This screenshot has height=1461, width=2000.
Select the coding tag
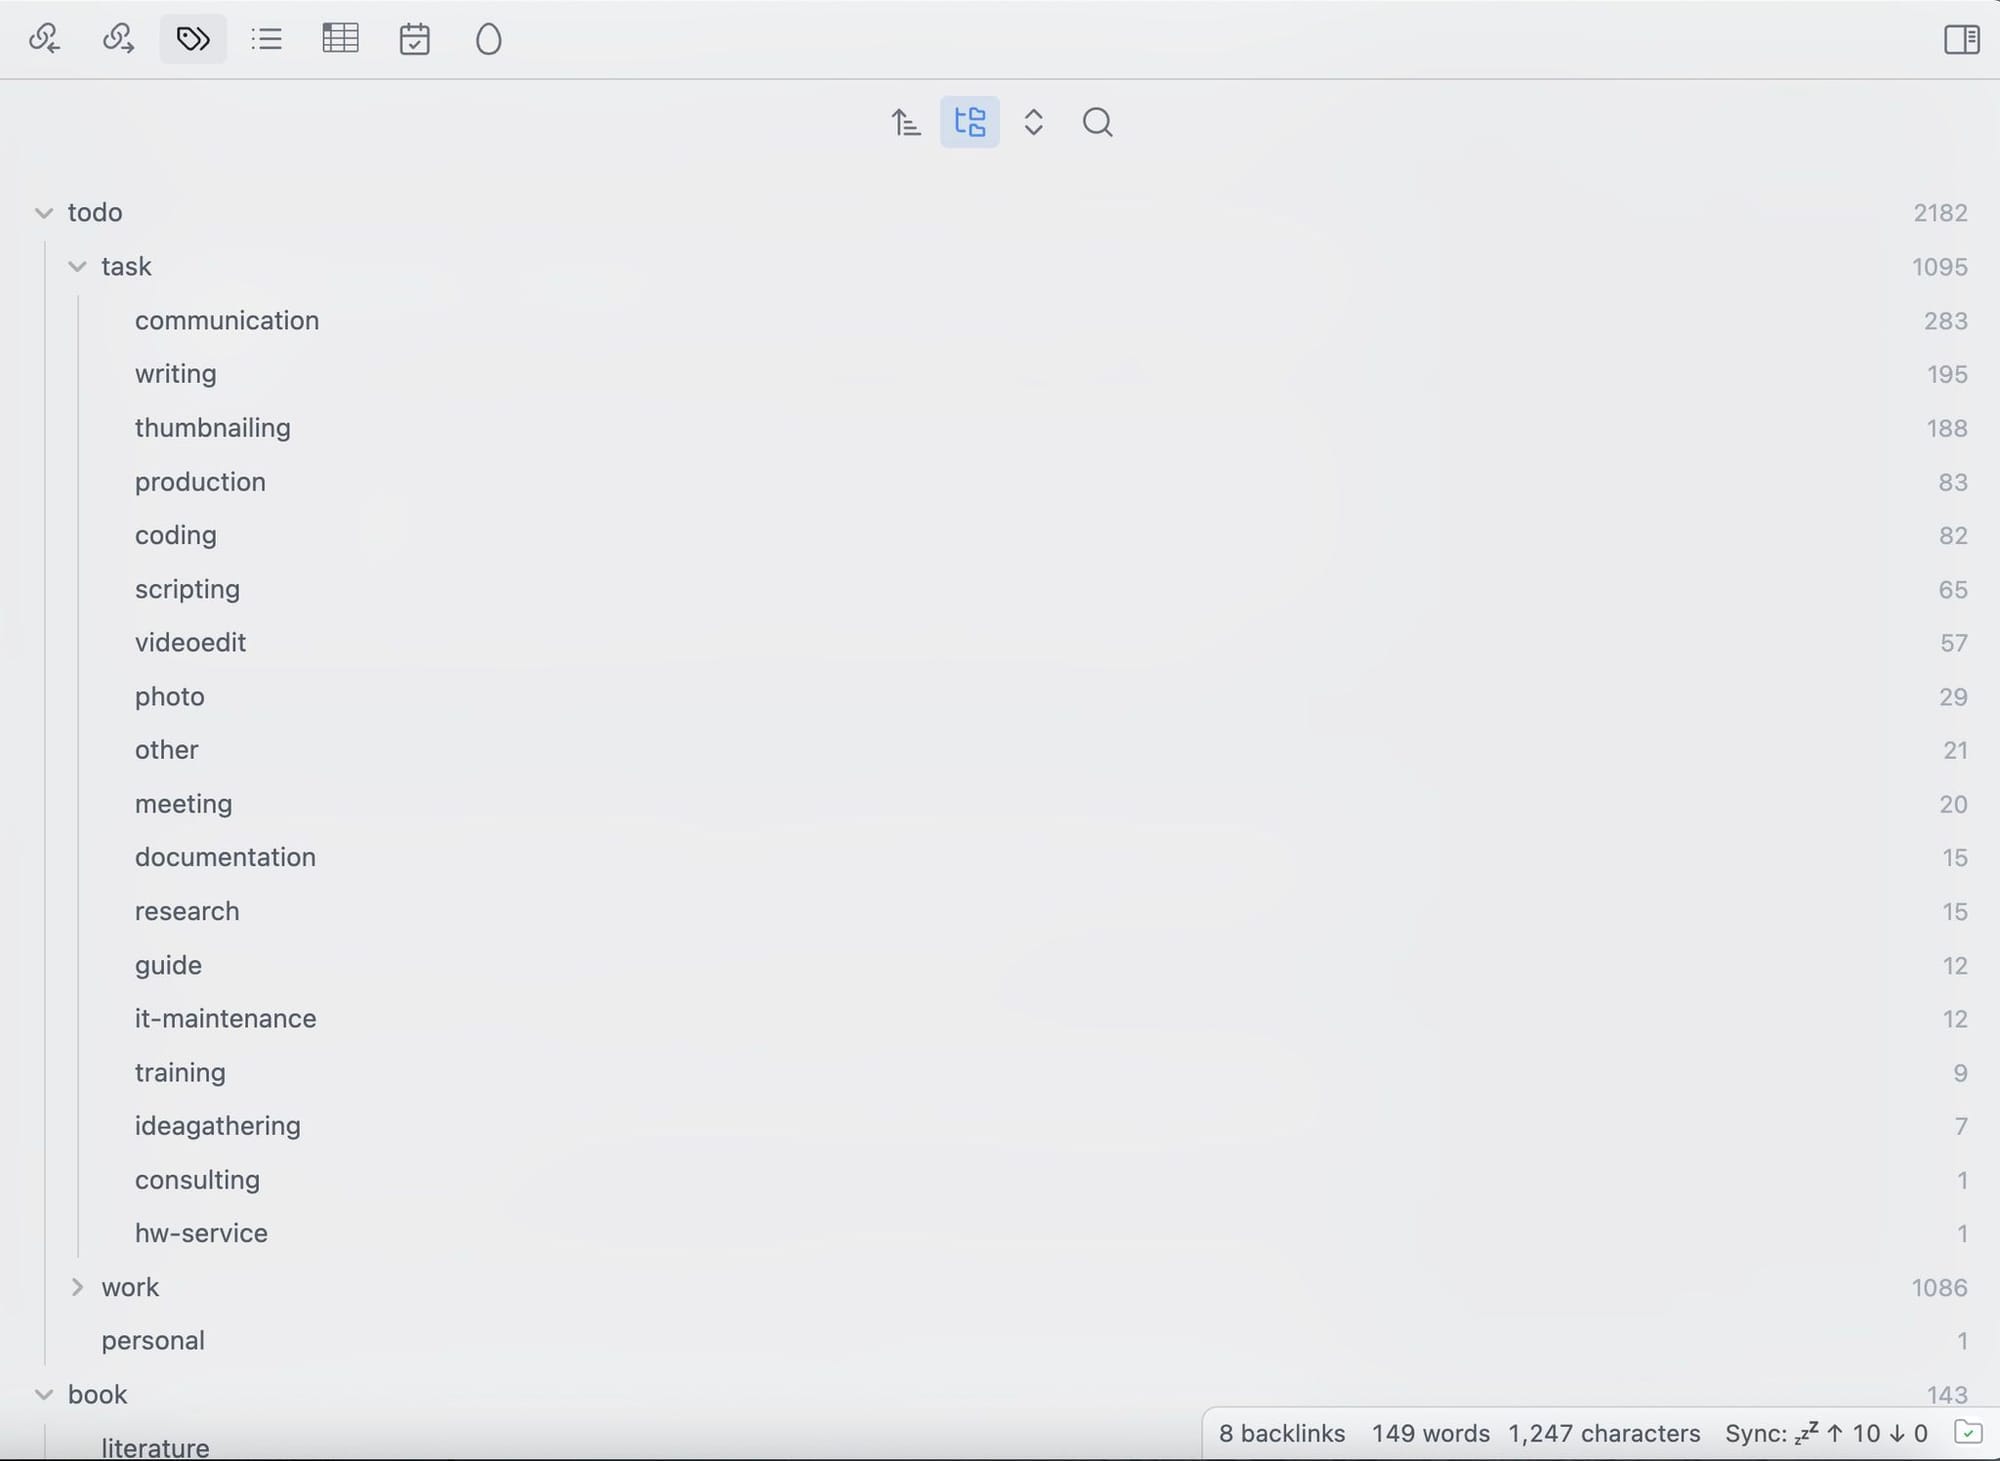176,535
